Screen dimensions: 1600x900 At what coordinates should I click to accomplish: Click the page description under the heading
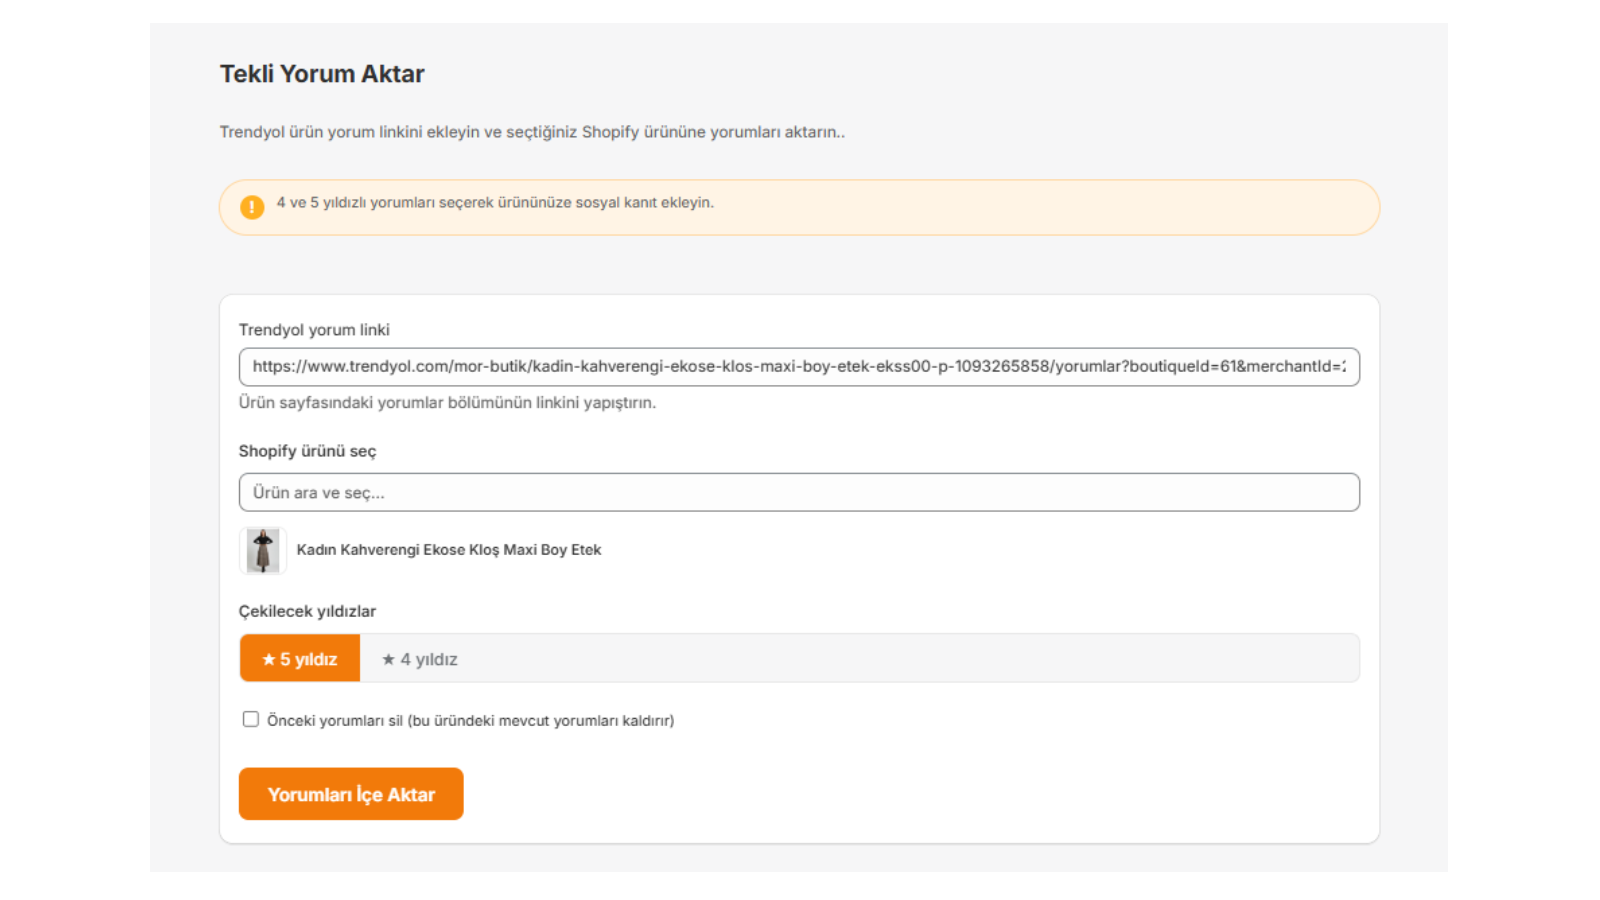[532, 132]
